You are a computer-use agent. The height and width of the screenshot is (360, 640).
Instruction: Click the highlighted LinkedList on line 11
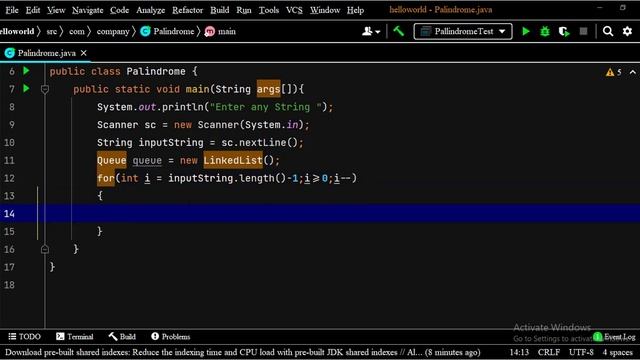pos(233,160)
